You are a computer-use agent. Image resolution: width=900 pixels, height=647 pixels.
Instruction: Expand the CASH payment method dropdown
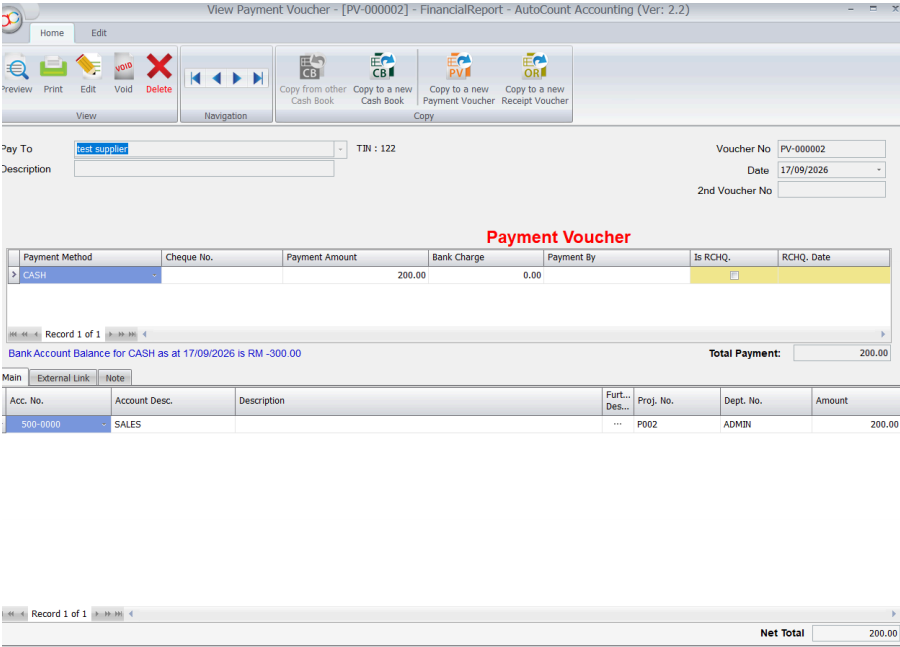(154, 276)
